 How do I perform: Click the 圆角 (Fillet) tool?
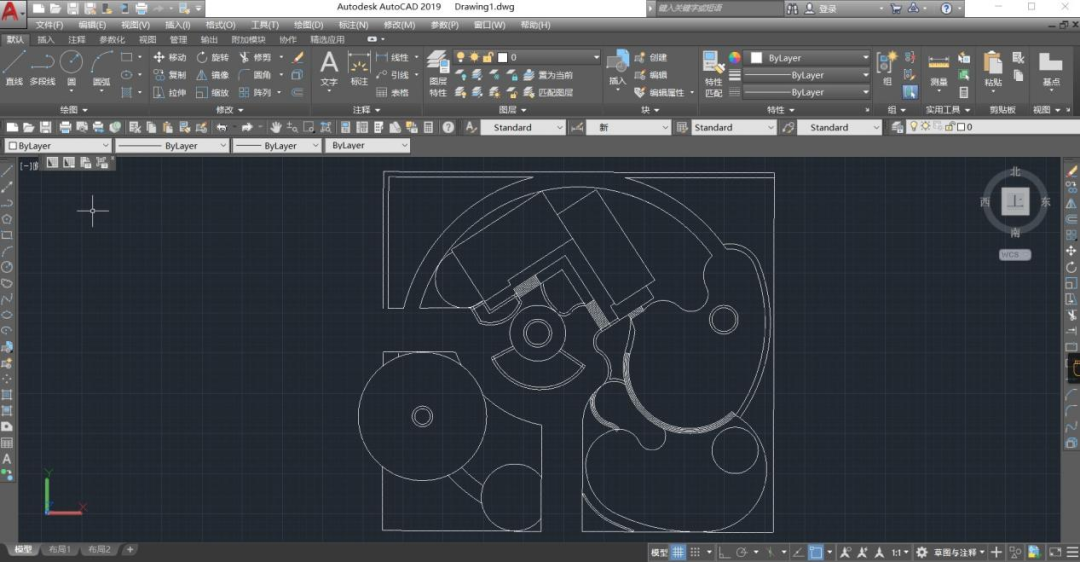click(255, 74)
